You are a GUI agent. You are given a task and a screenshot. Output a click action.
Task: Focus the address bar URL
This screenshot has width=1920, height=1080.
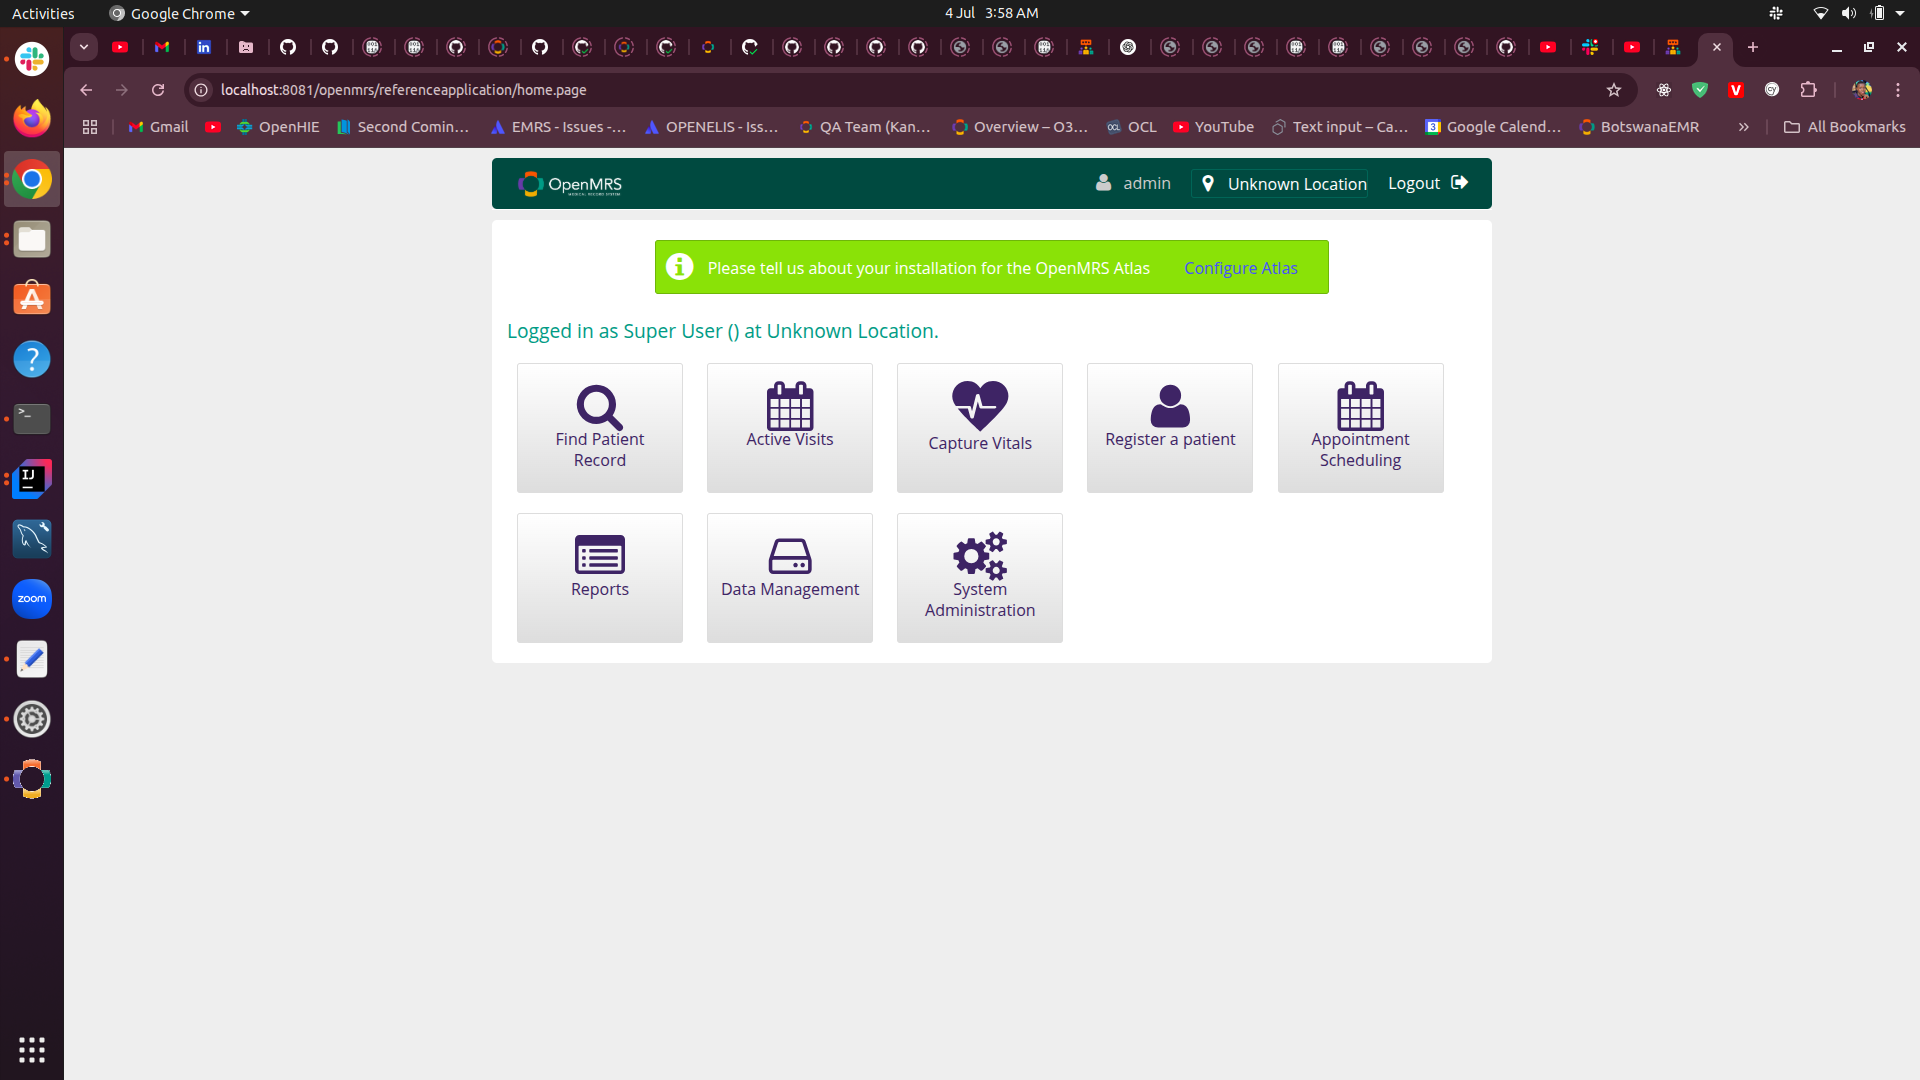point(403,90)
